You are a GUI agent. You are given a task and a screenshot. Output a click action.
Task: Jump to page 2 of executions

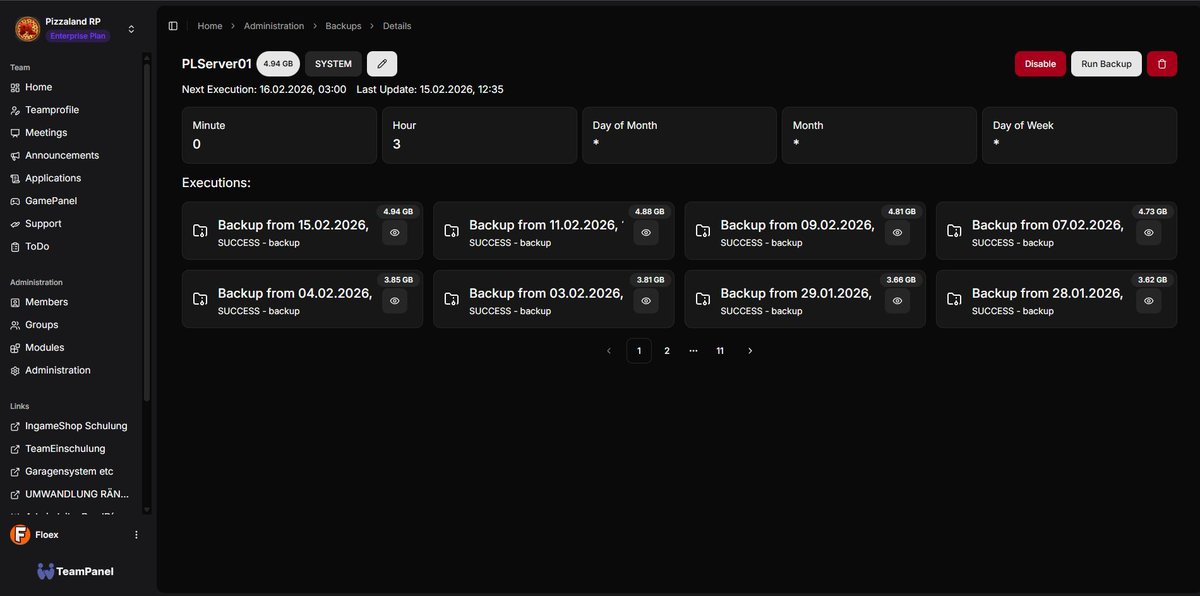point(666,350)
